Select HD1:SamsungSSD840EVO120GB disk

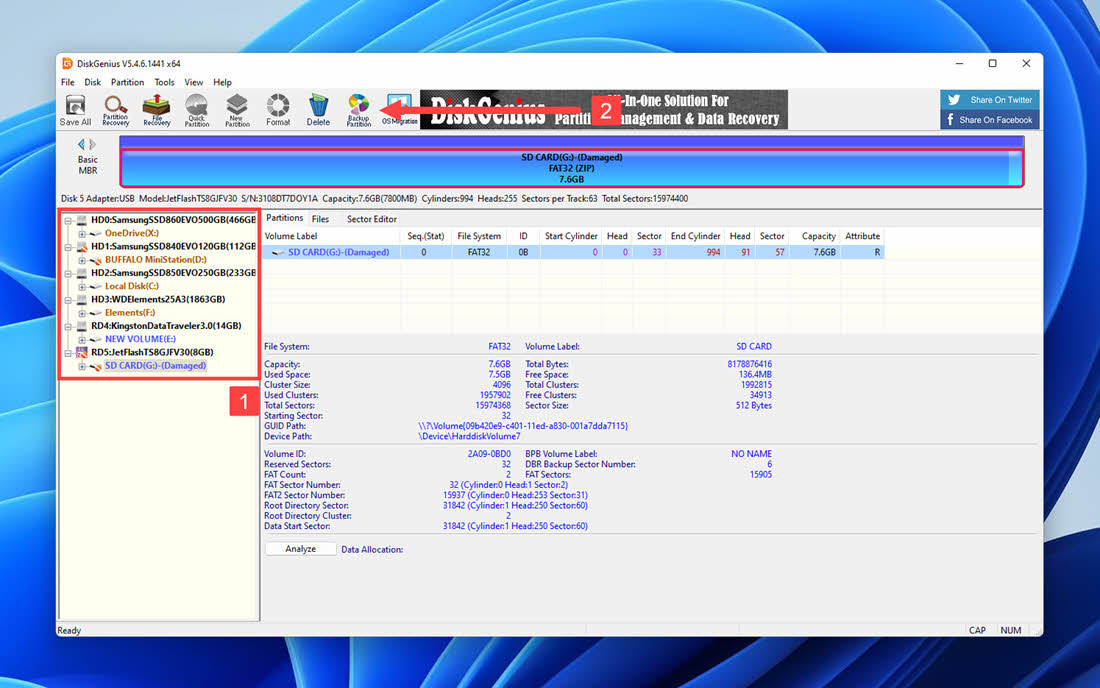coord(173,247)
